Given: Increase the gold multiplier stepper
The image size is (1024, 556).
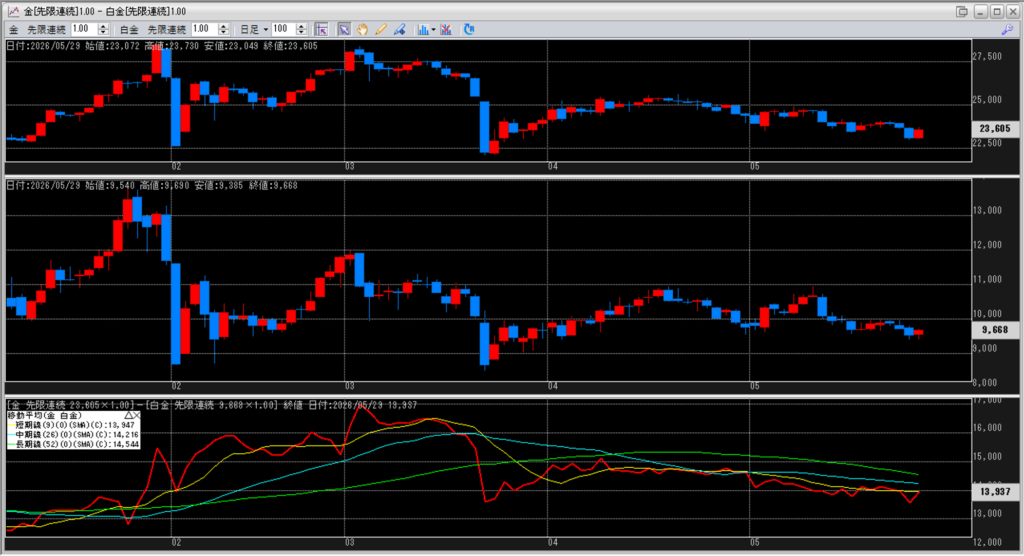Looking at the screenshot, I should pyautogui.click(x=103, y=26).
